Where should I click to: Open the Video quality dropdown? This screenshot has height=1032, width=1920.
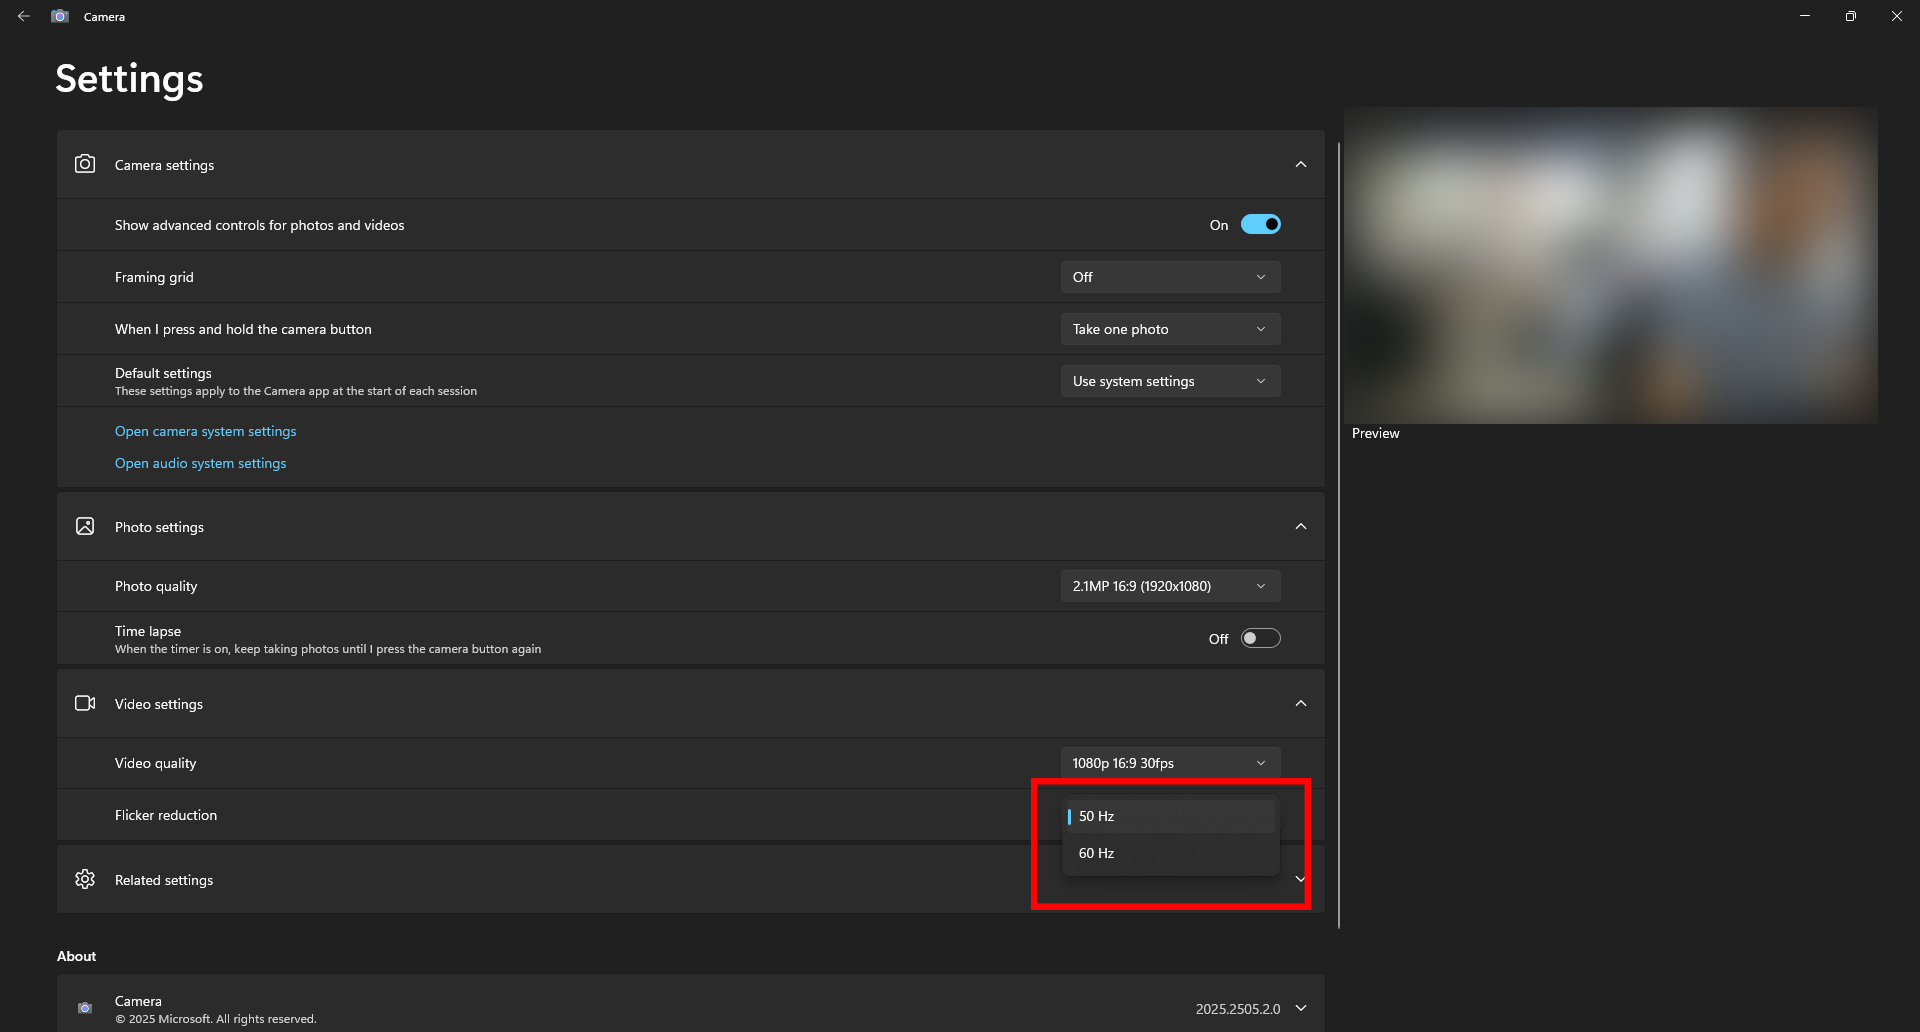(1170, 763)
